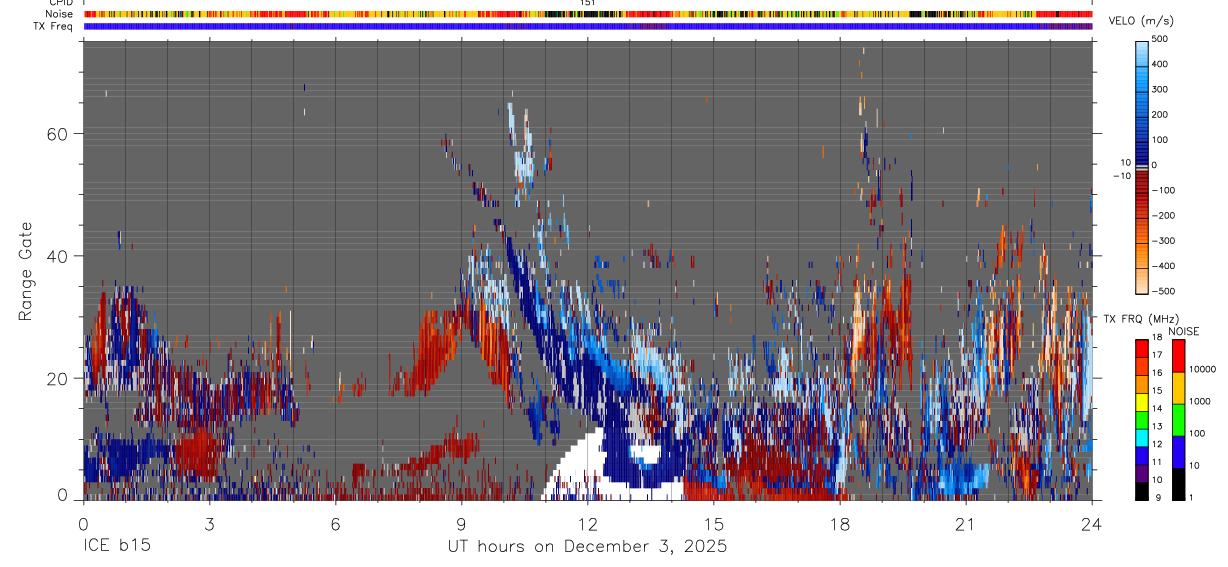Click hour tick label '0' on the time axis

(x=83, y=524)
